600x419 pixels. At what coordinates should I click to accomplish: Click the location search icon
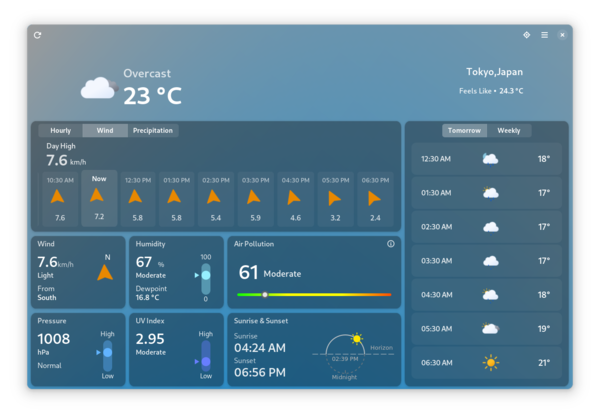(x=526, y=35)
